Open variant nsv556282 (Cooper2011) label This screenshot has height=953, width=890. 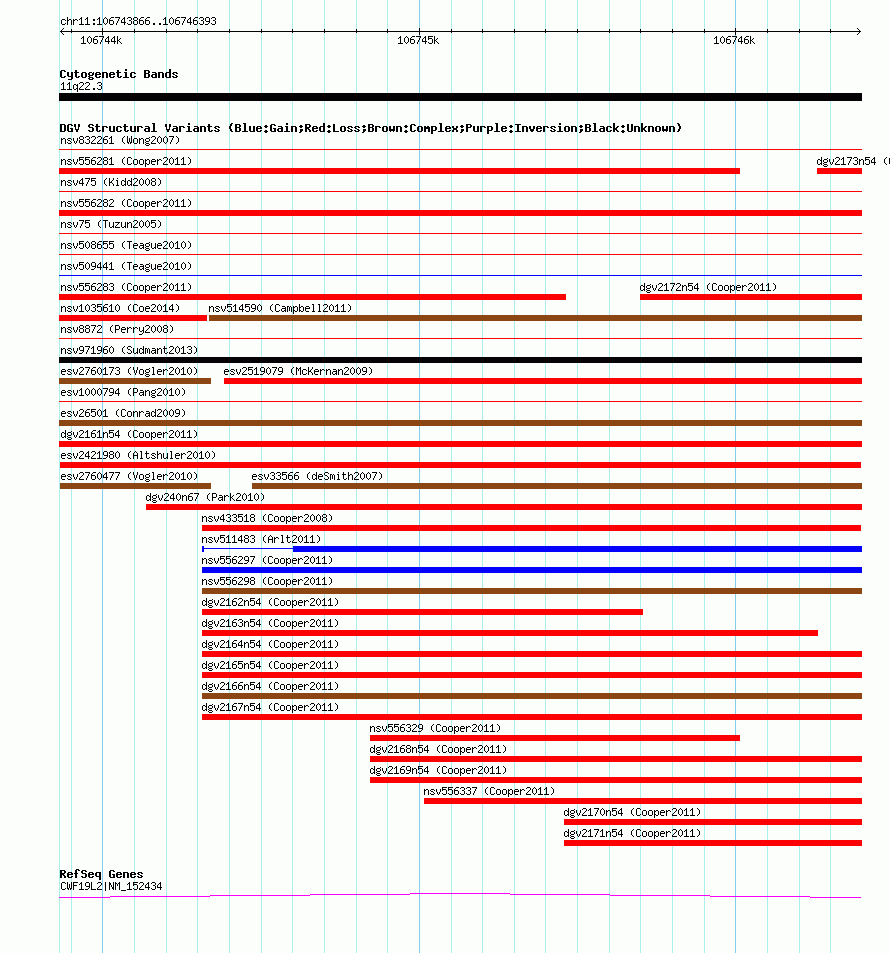(126, 203)
